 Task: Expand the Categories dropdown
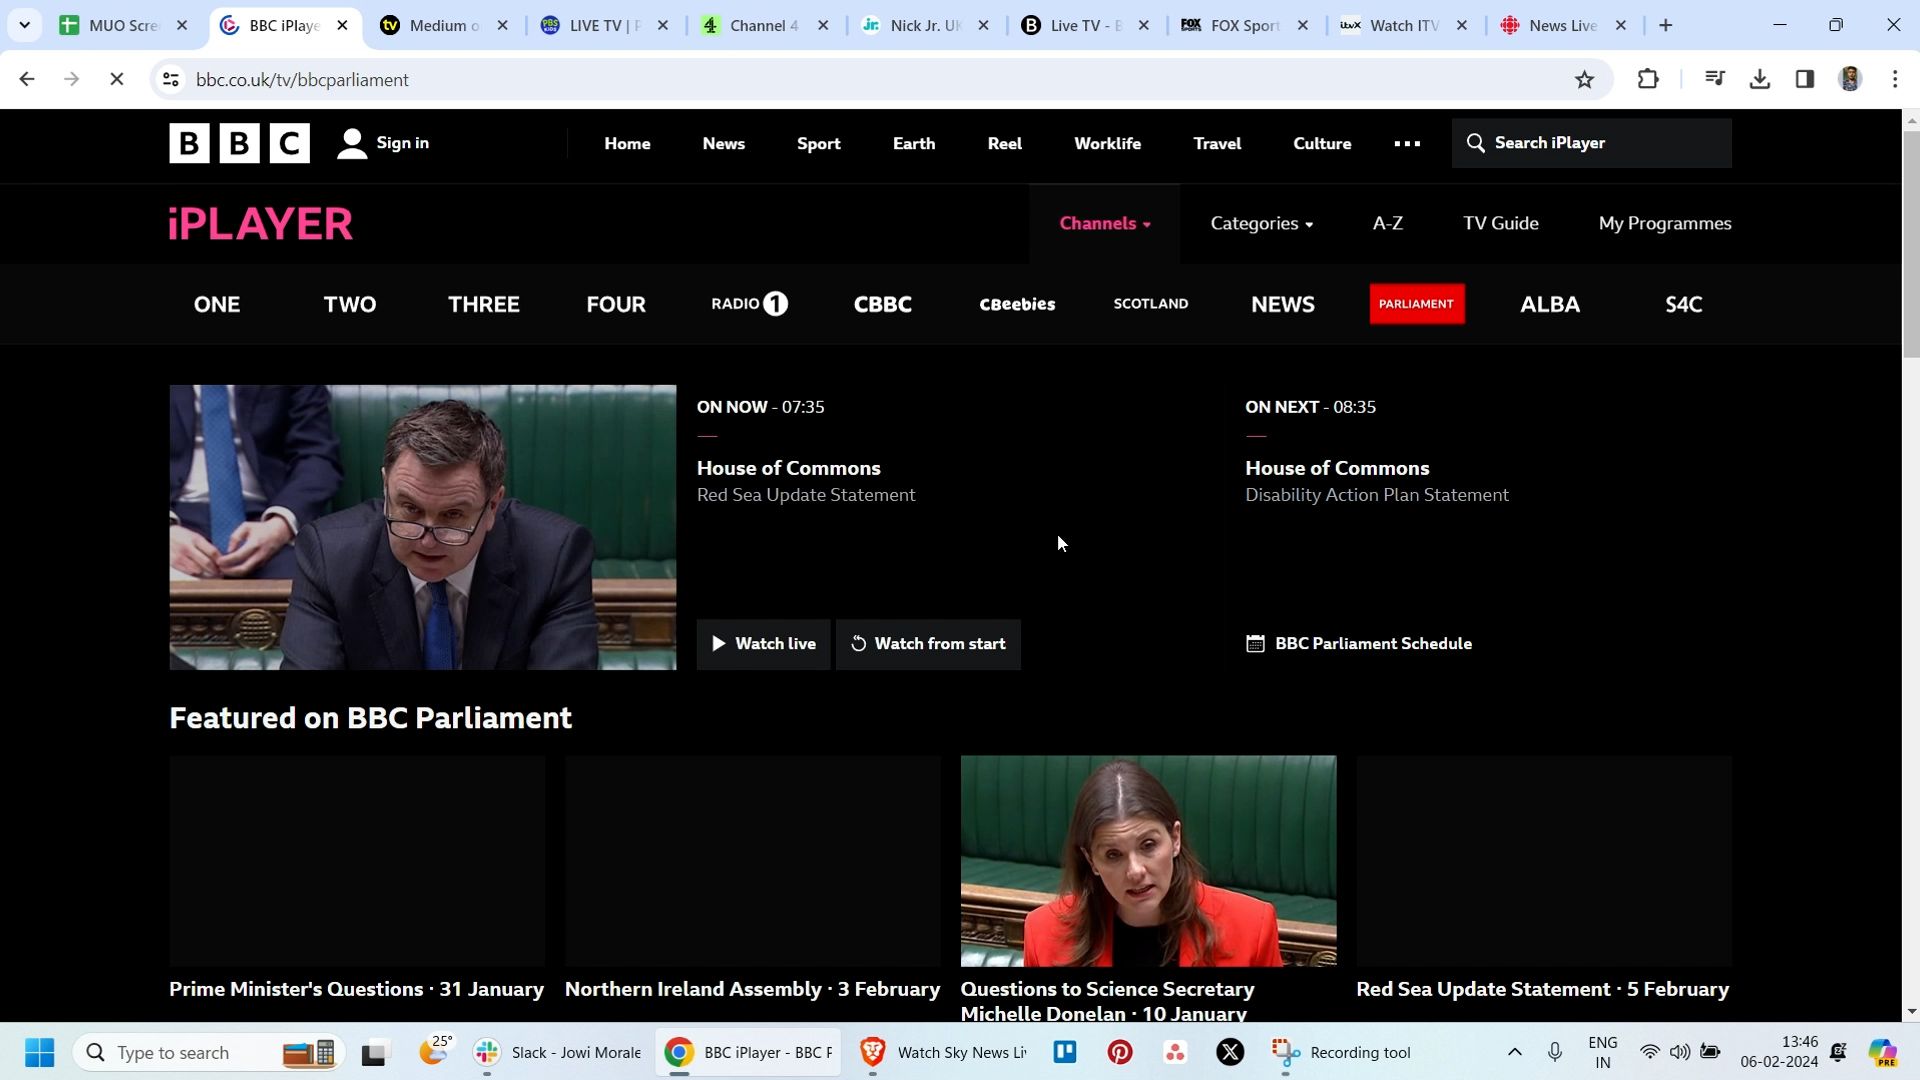[1261, 223]
